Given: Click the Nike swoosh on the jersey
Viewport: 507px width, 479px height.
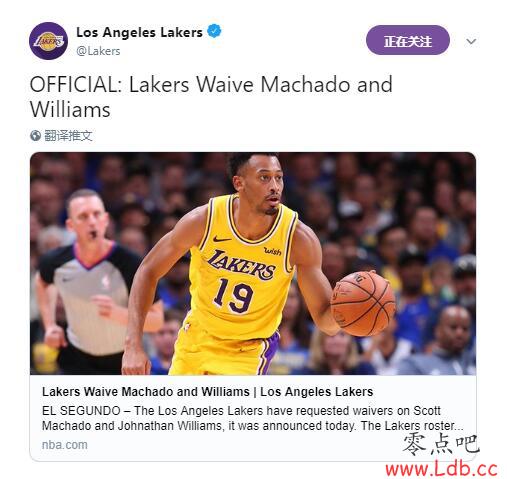Looking at the screenshot, I should click(221, 239).
